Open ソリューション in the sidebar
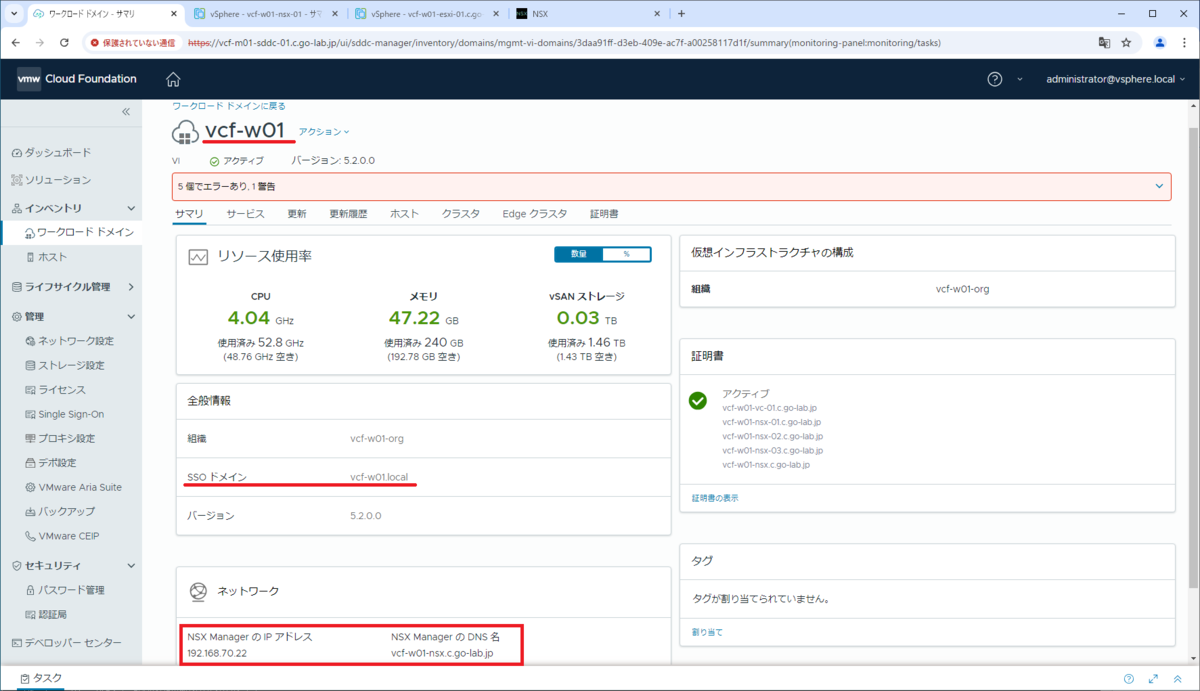1200x691 pixels. (58, 180)
